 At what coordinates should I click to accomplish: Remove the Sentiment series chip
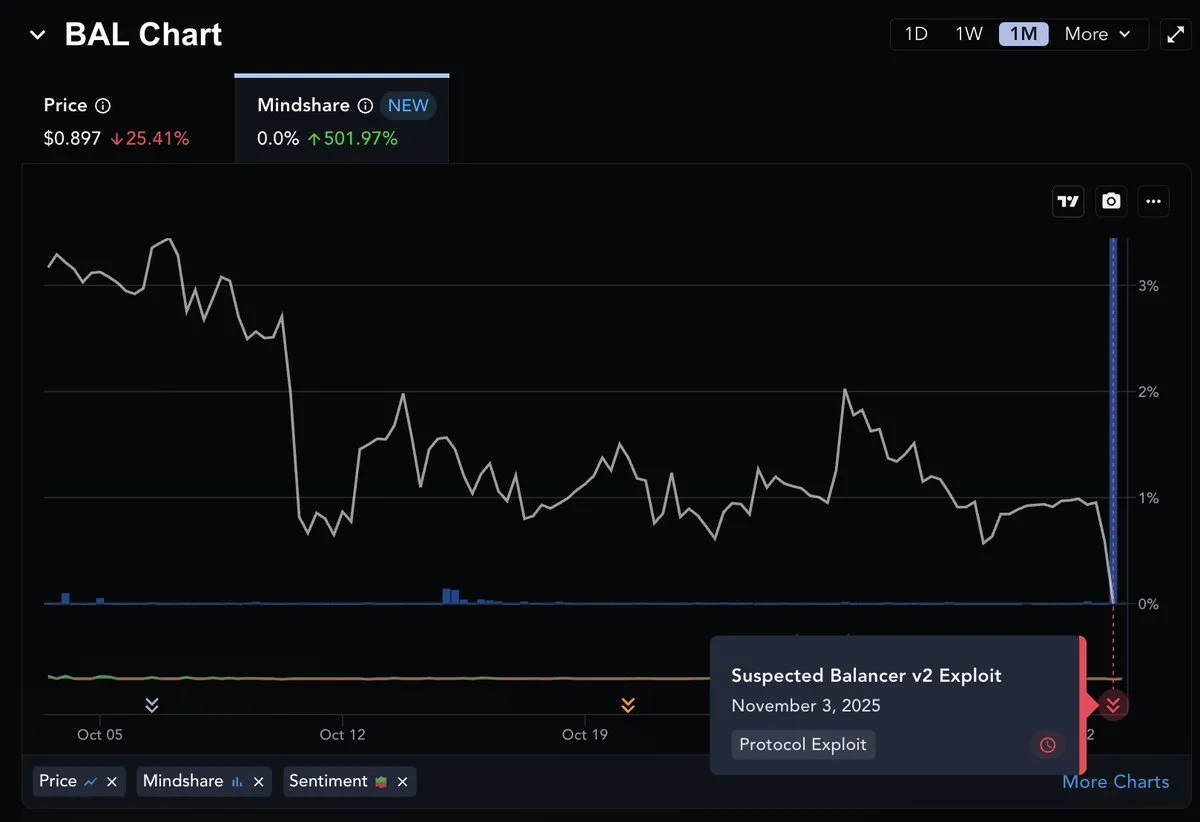(x=403, y=782)
